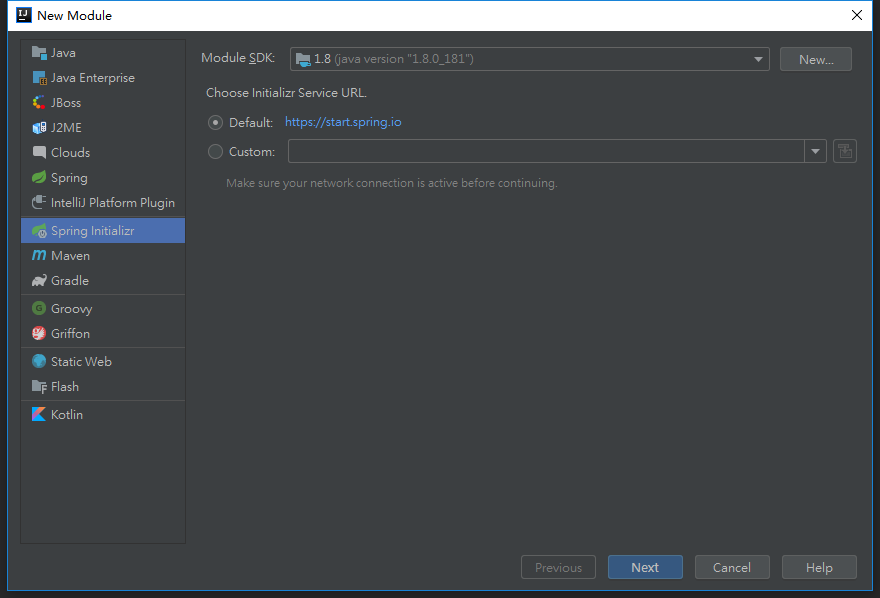Choose Java in module type list

pyautogui.click(x=103, y=53)
